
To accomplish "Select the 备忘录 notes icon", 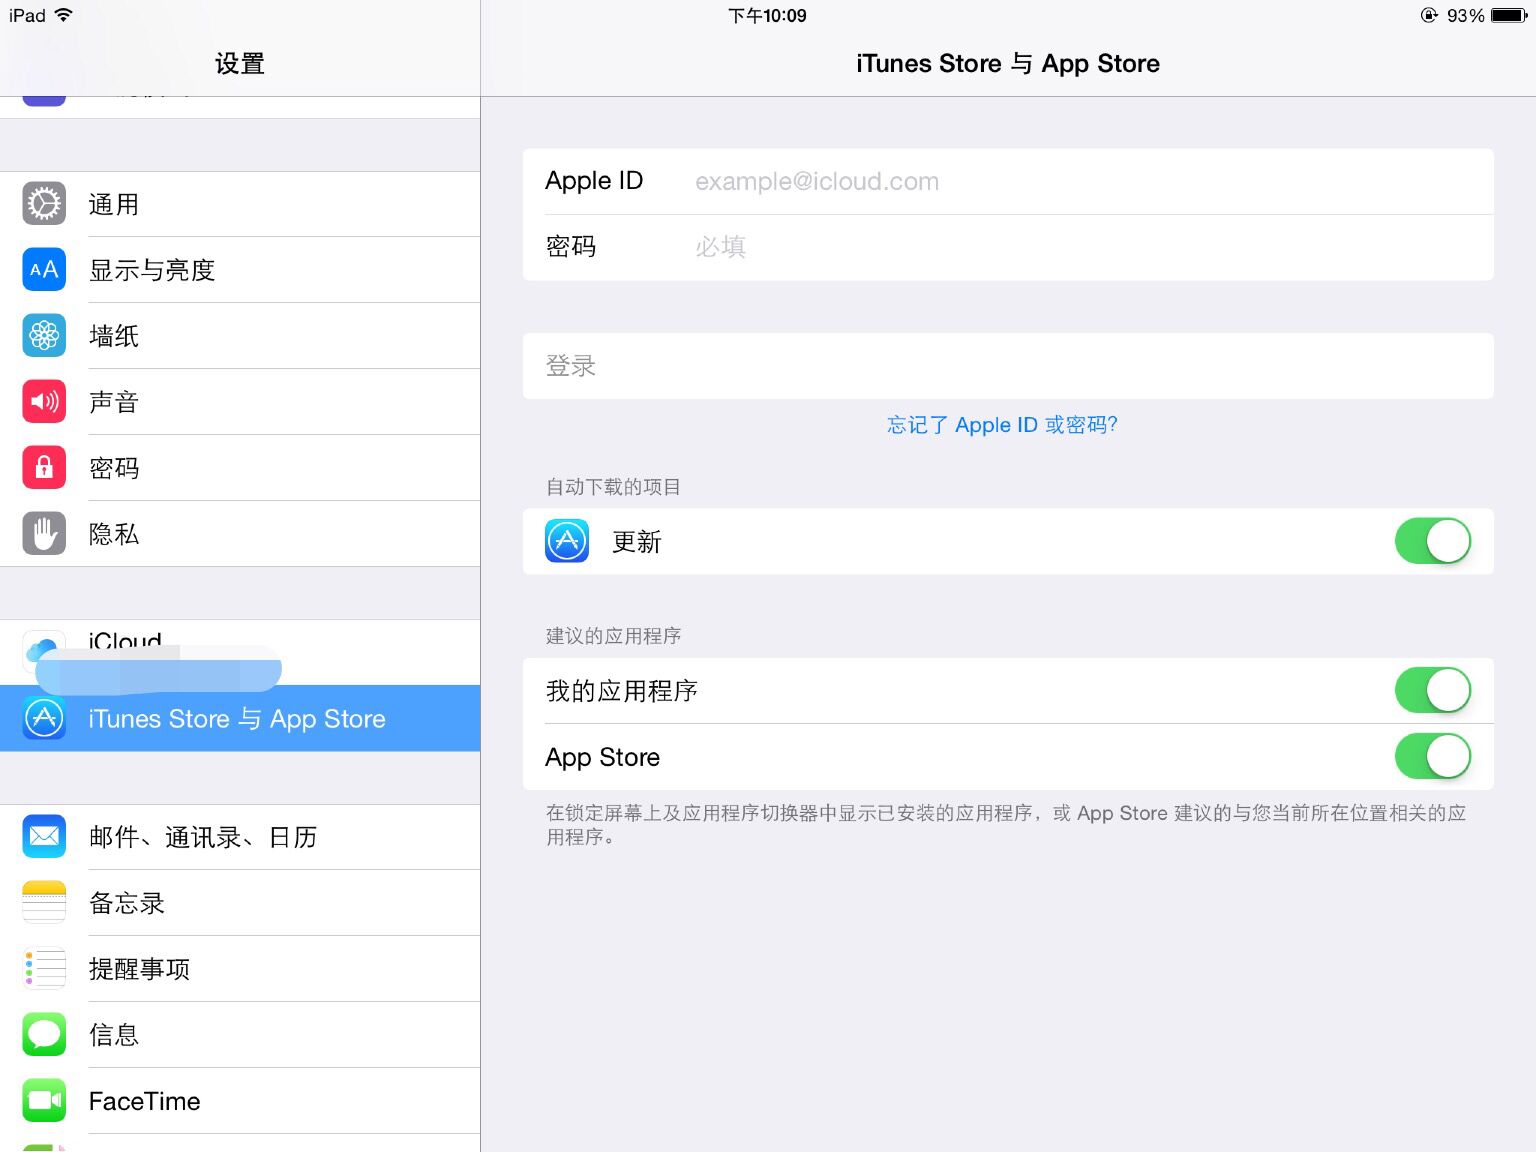I will tap(44, 902).
